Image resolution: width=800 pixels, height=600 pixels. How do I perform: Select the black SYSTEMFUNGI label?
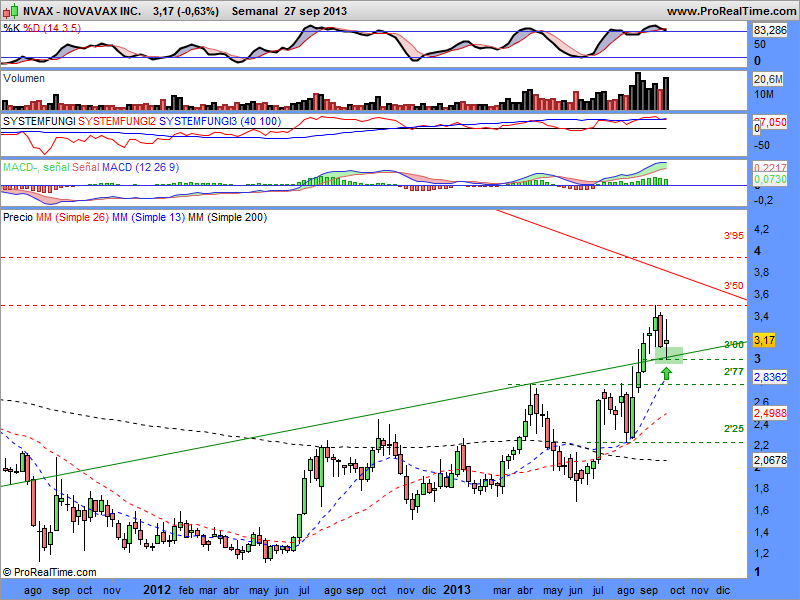coord(39,121)
